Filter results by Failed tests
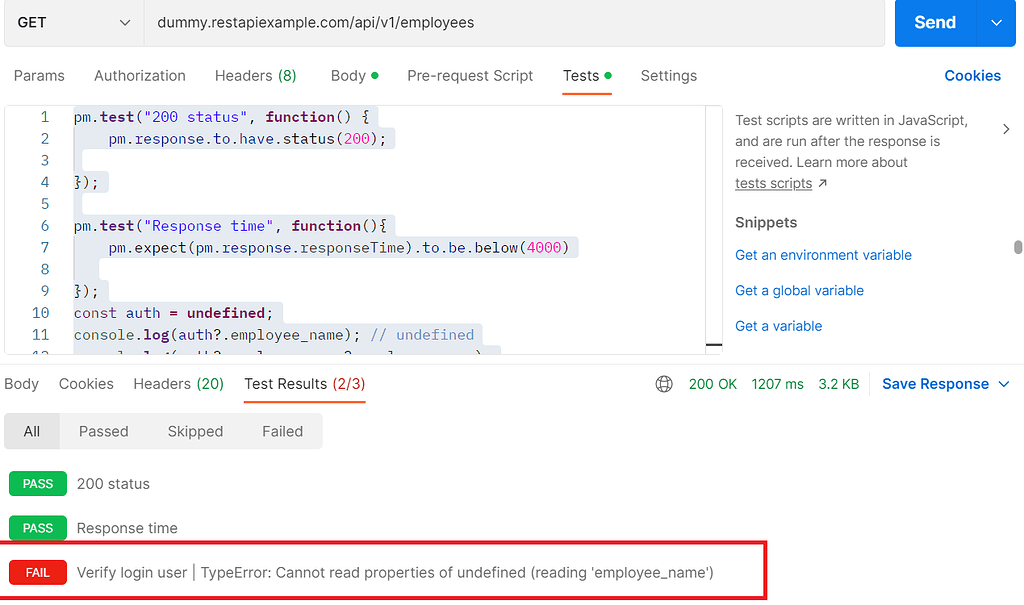1024x605 pixels. [x=282, y=431]
